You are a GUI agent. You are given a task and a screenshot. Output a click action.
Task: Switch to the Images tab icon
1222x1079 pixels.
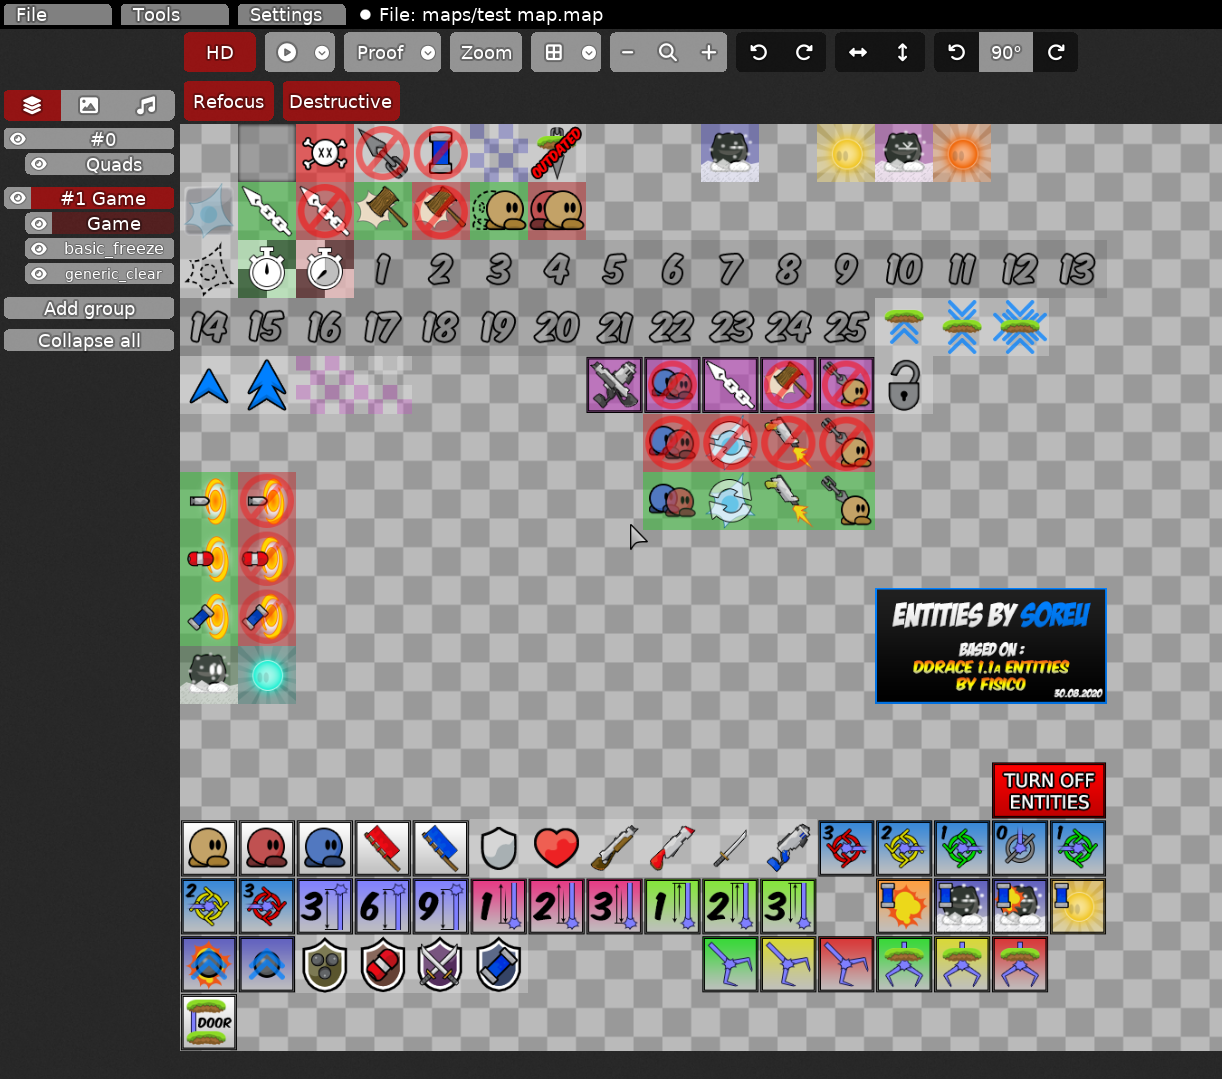(89, 105)
